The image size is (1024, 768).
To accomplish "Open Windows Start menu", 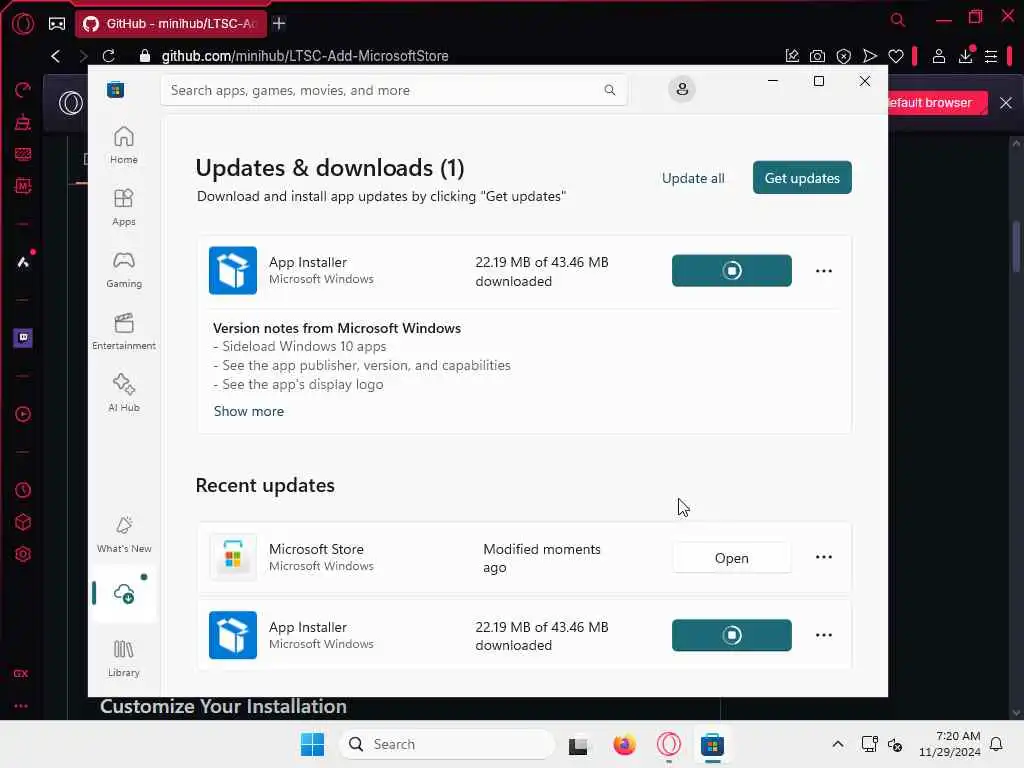I will pos(312,744).
